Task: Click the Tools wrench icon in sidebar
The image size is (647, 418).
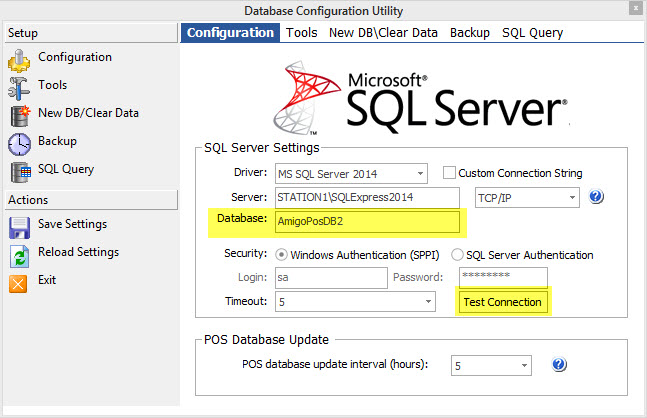Action: click(x=19, y=88)
